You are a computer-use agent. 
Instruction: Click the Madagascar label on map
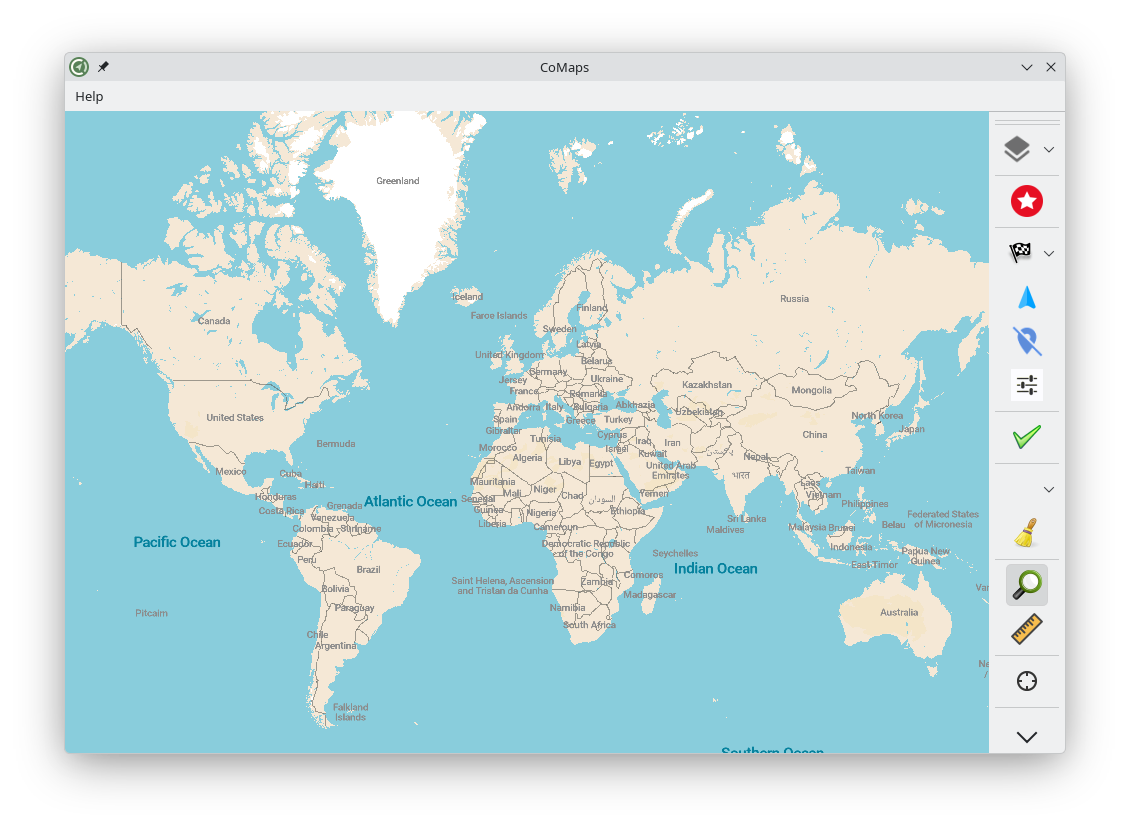(650, 595)
